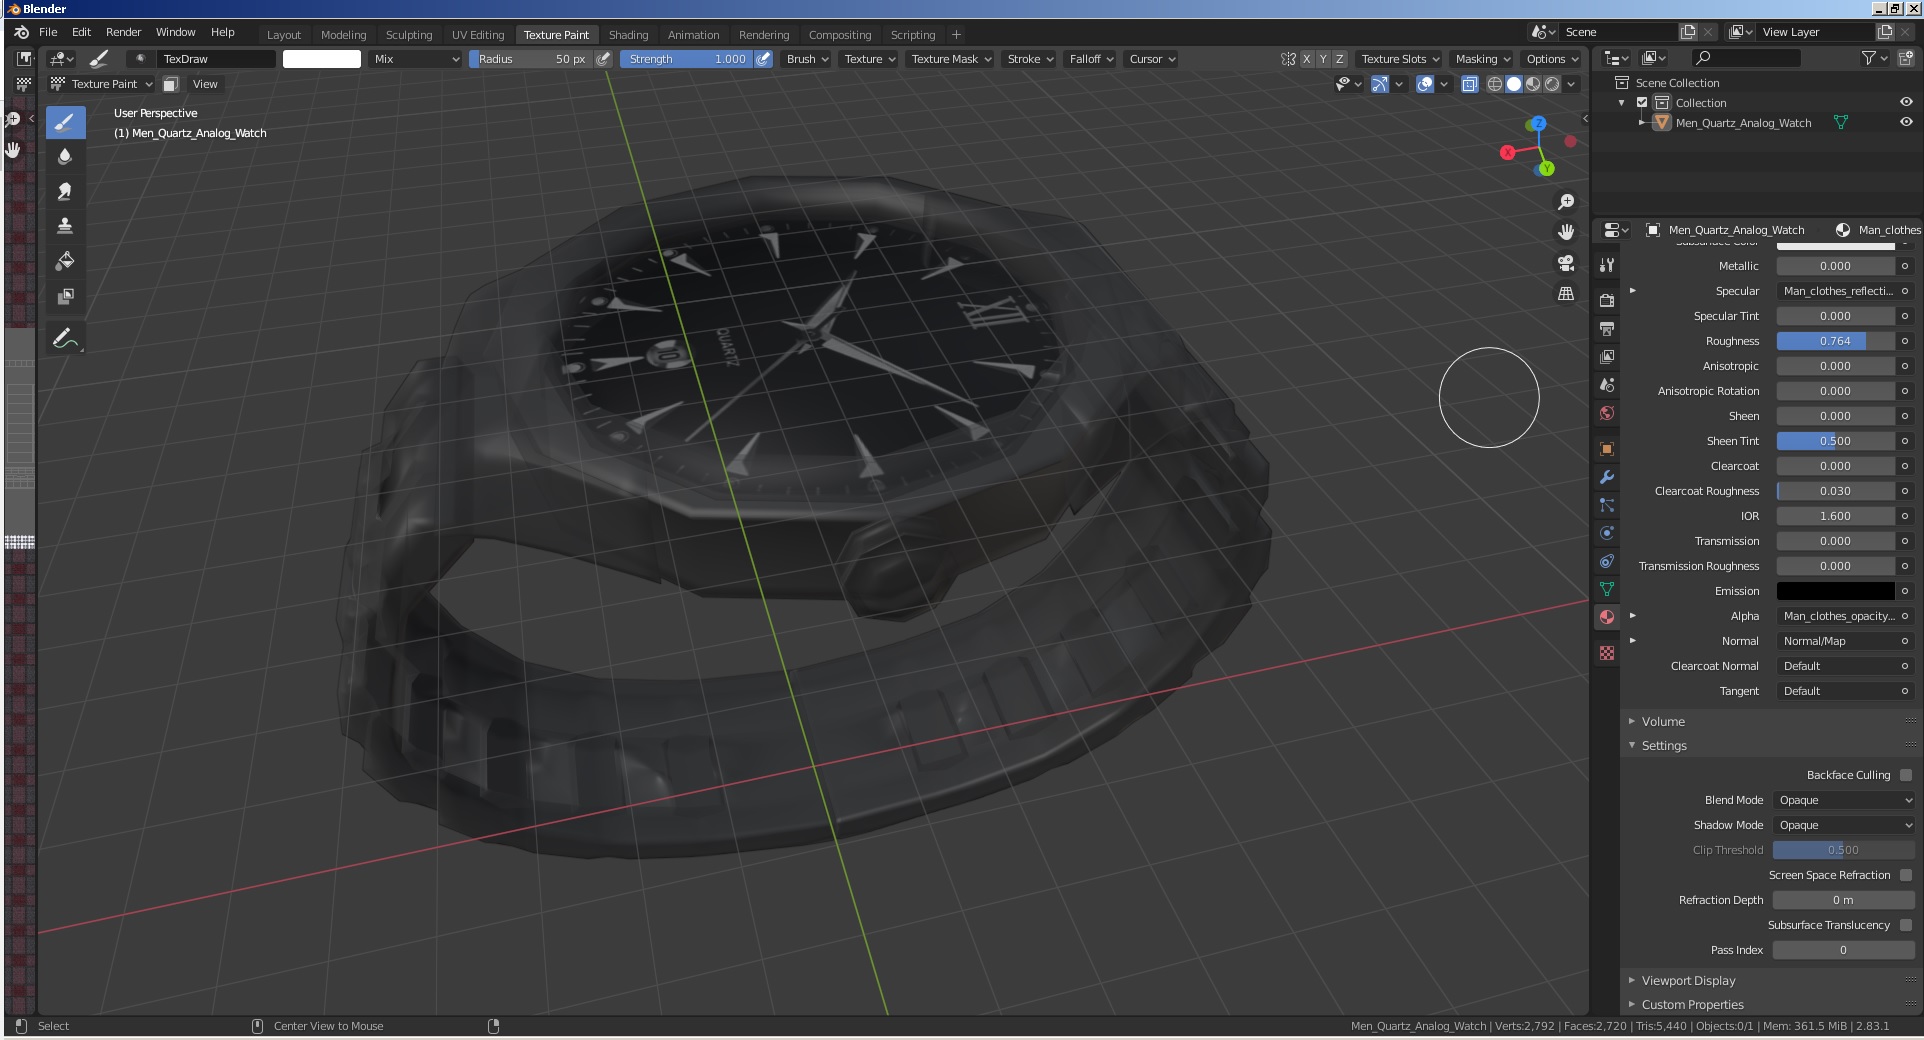
Task: Toggle X axis symmetry
Action: 1306,59
